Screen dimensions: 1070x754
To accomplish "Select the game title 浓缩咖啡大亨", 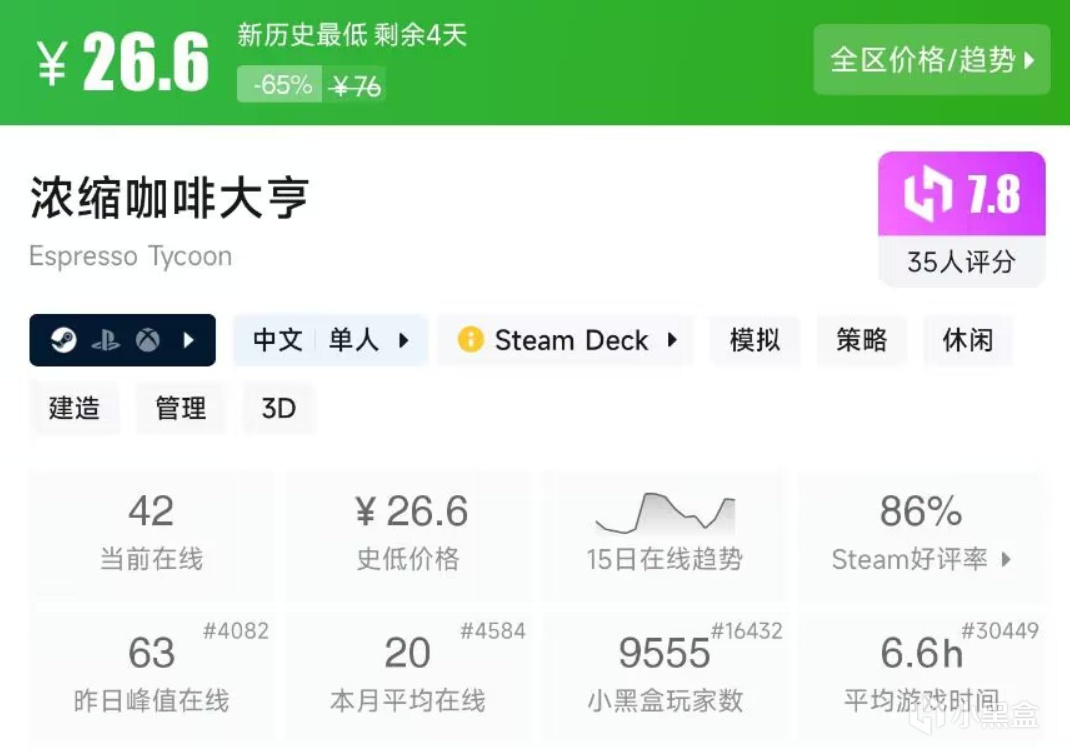I will pyautogui.click(x=169, y=198).
